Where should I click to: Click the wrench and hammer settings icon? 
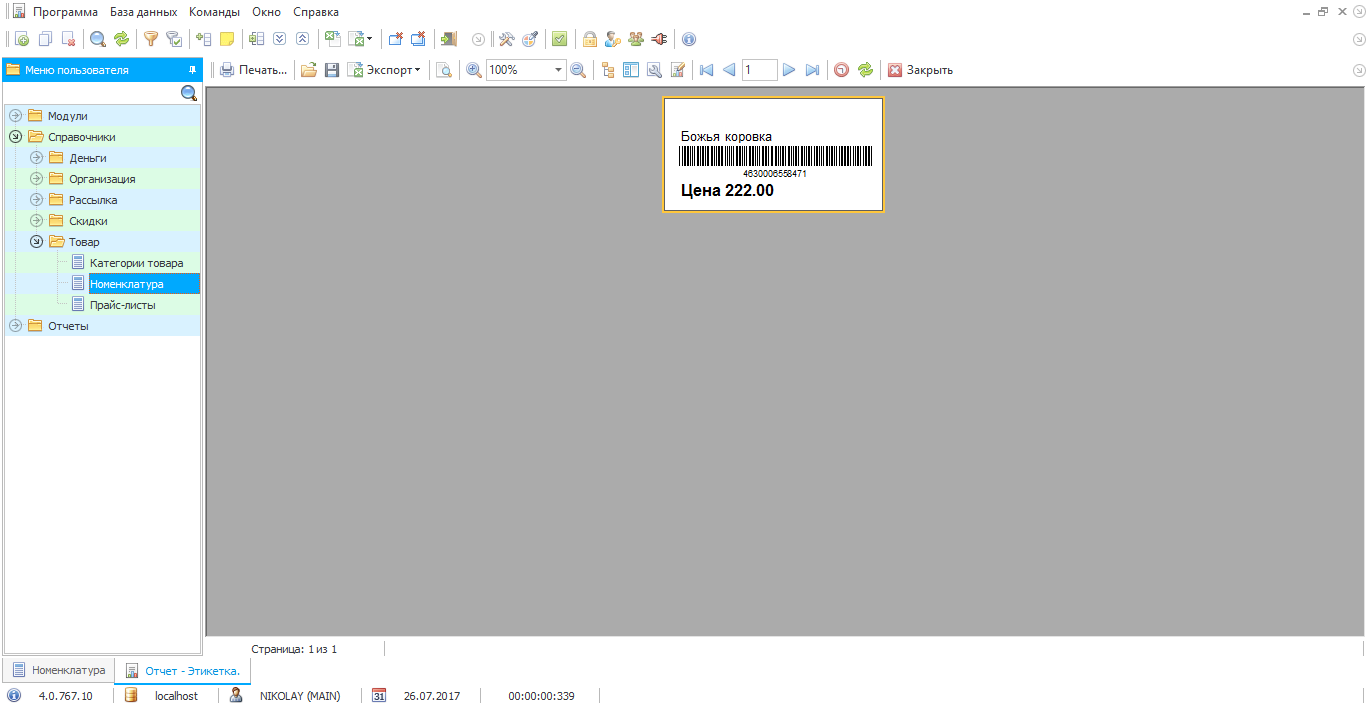(506, 40)
